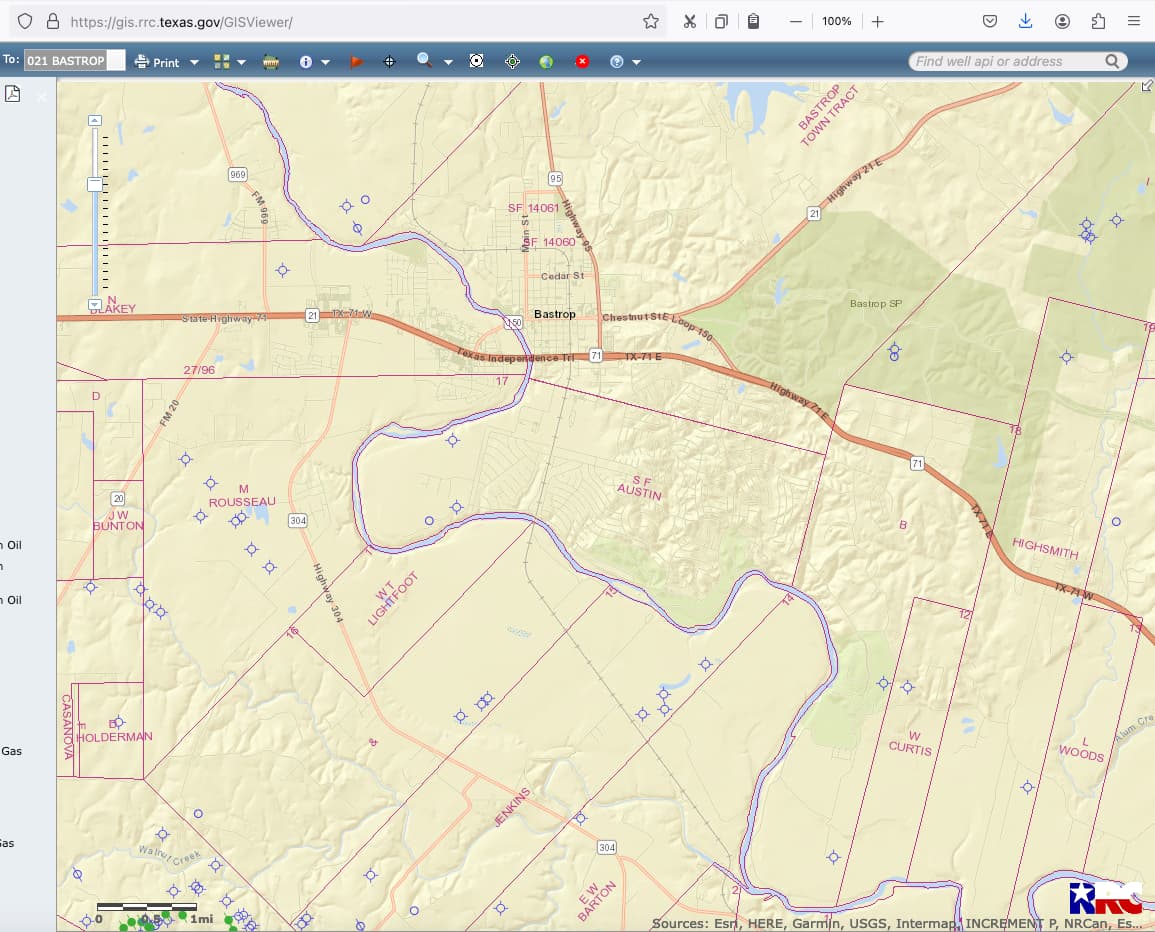Activate the green target GPS icon
The height and width of the screenshot is (932, 1155).
[512, 62]
